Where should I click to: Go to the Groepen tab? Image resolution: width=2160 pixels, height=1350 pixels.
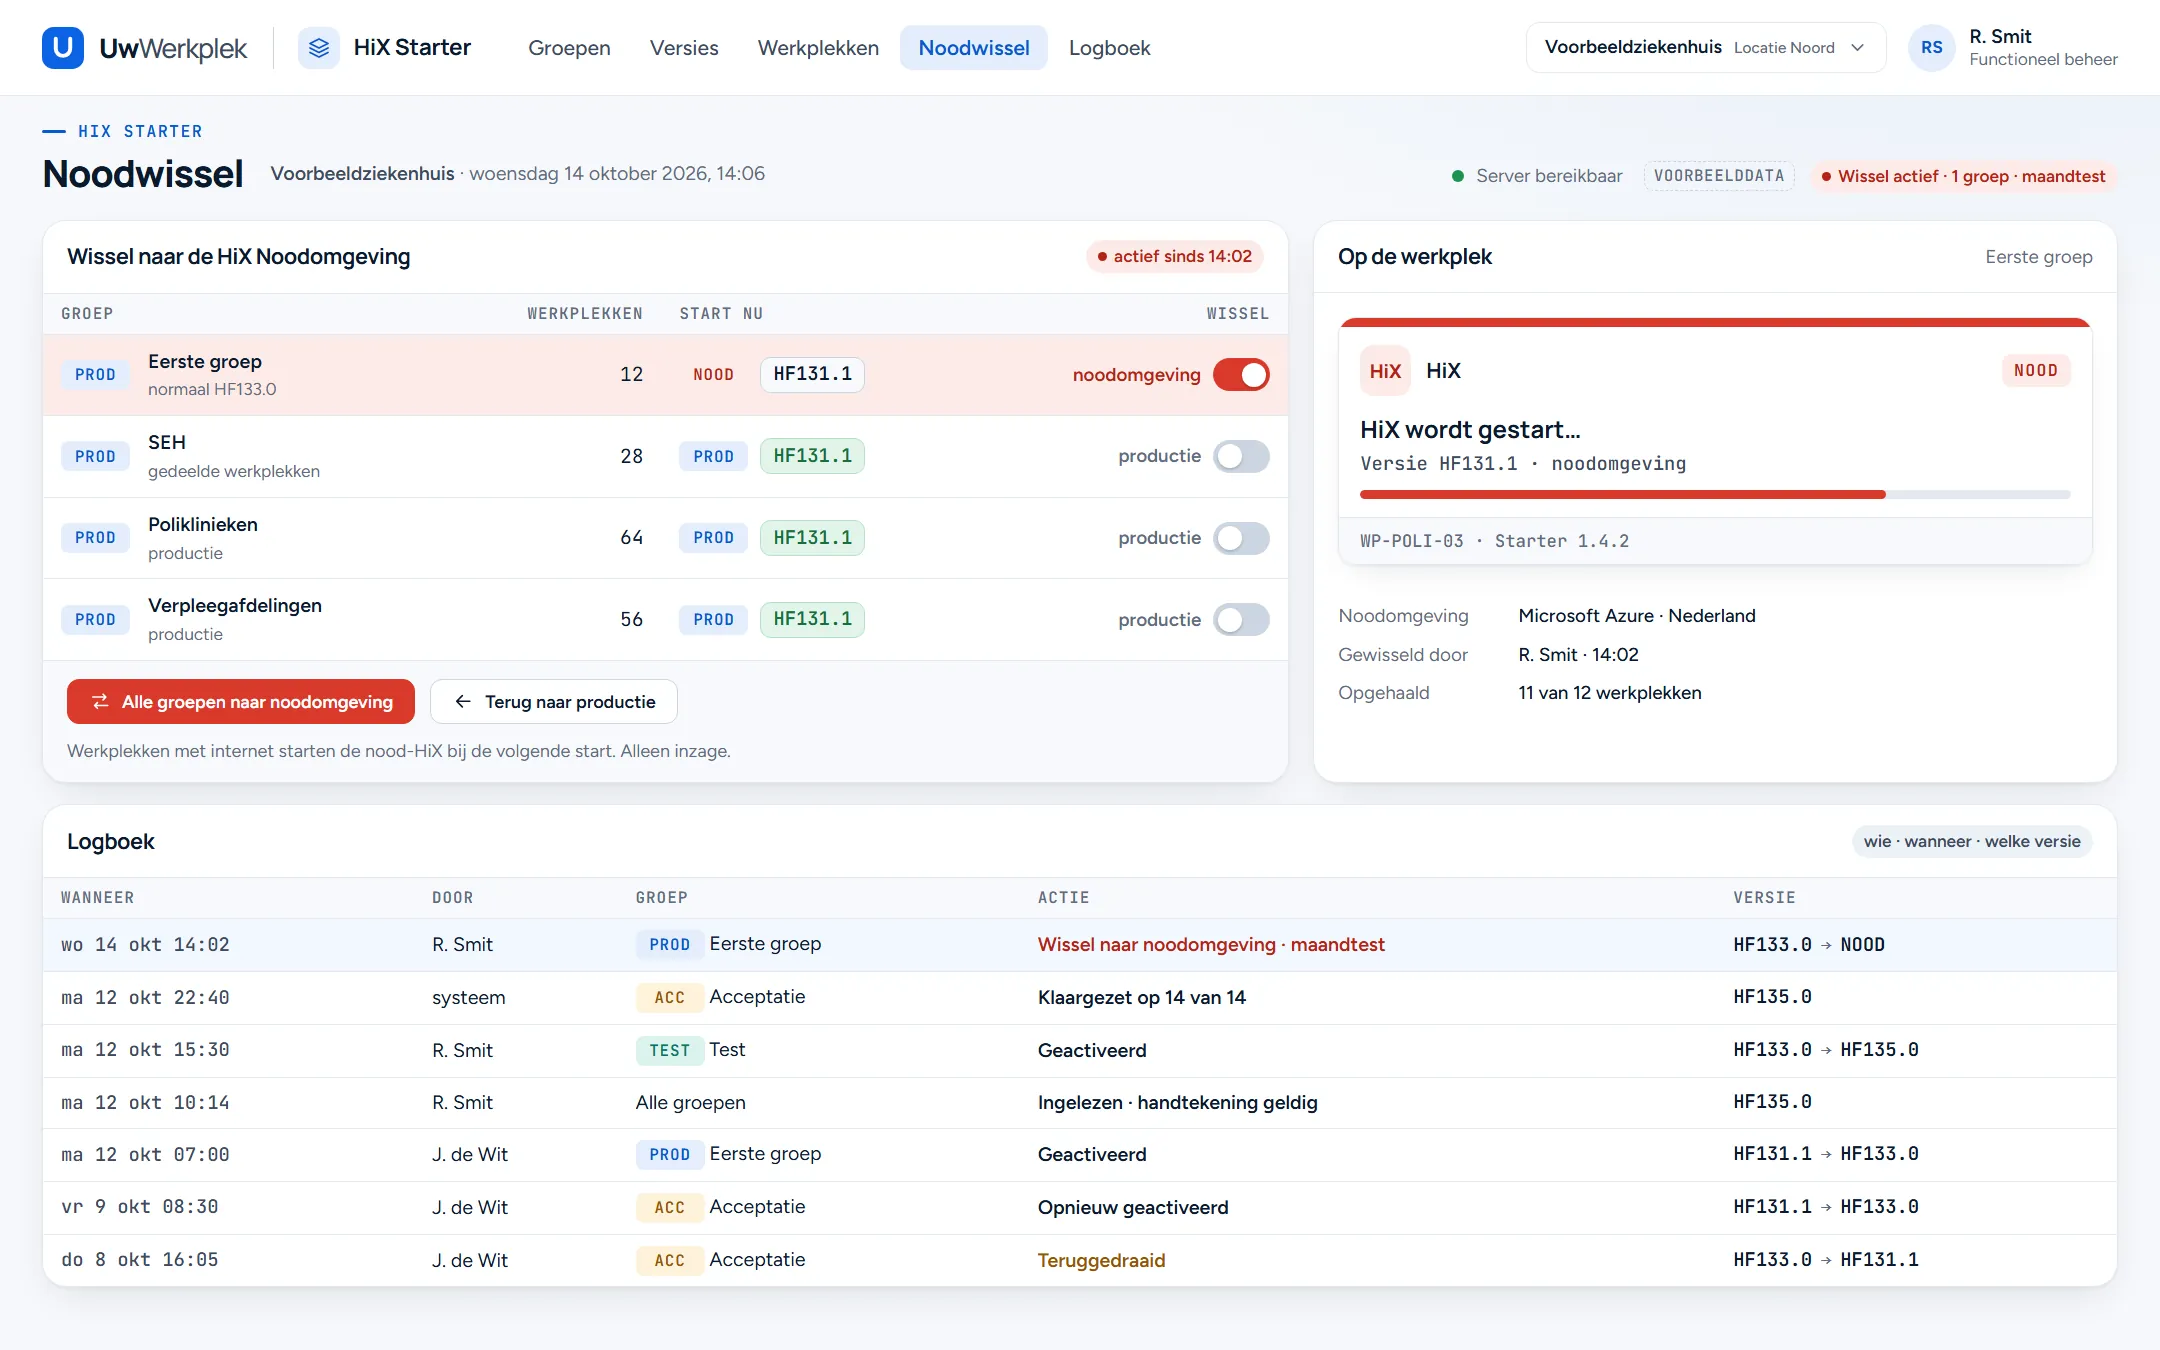click(569, 48)
